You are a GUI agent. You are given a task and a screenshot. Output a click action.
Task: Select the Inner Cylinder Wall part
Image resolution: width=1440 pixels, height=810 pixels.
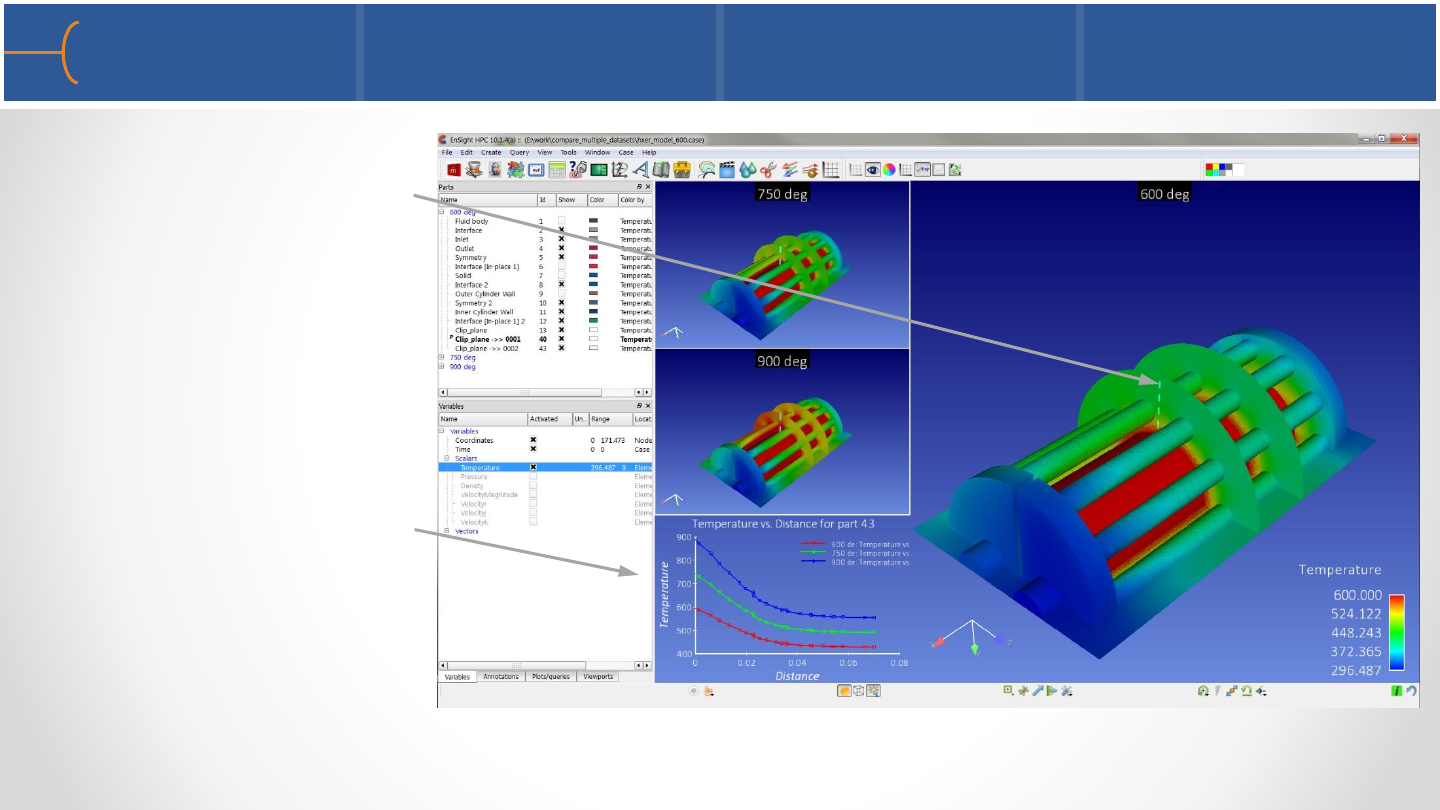[x=485, y=311]
